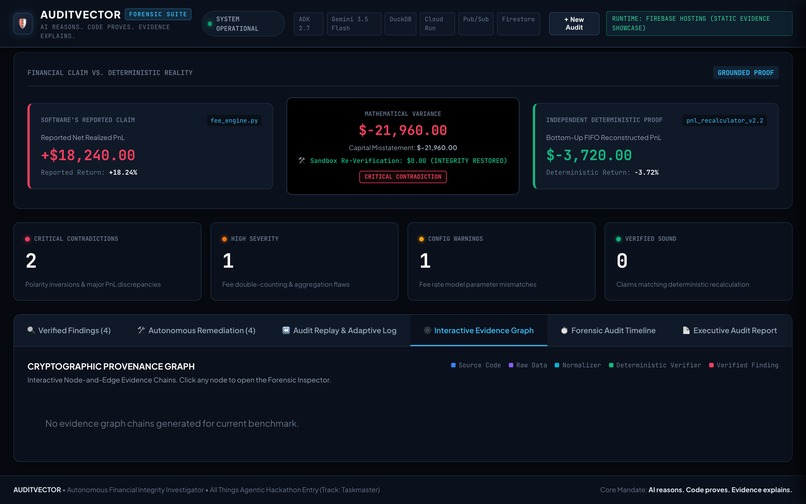806x504 pixels.
Task: Click the Forensic Suite badge
Action: 158,14
